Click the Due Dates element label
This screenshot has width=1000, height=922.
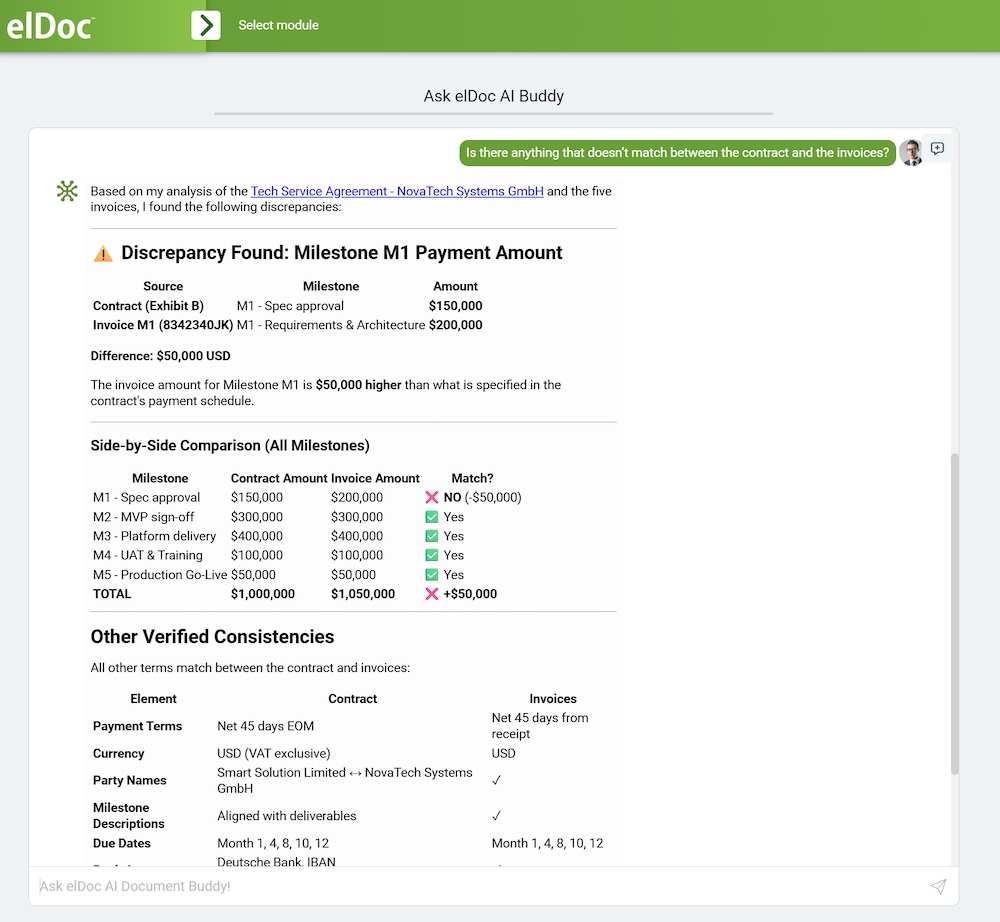pyautogui.click(x=122, y=844)
